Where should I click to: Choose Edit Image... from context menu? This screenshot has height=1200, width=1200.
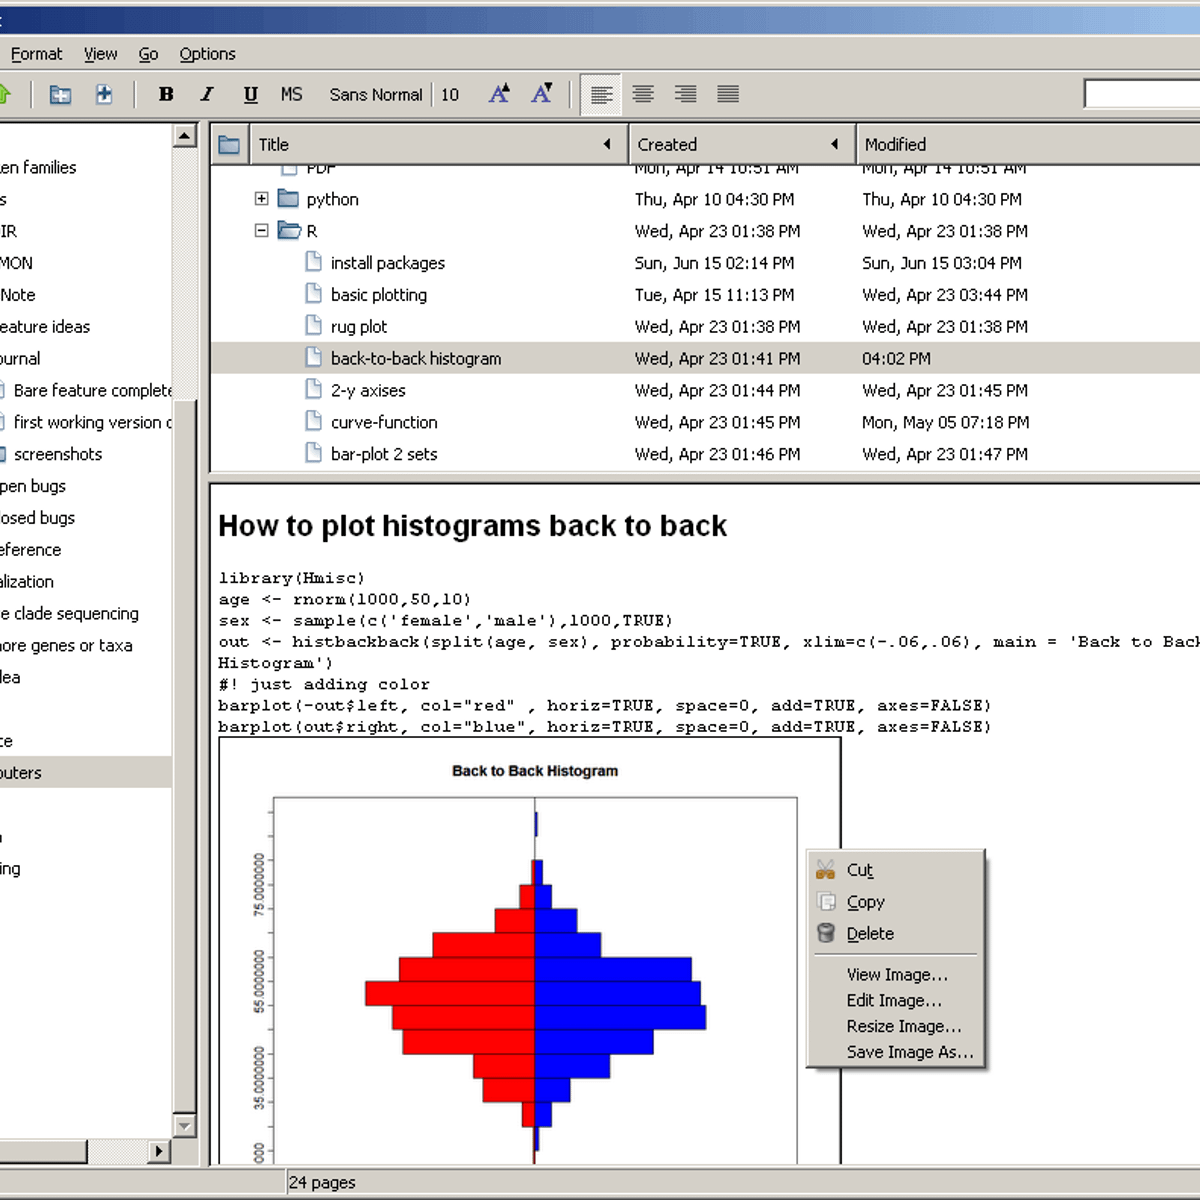[x=896, y=1001]
